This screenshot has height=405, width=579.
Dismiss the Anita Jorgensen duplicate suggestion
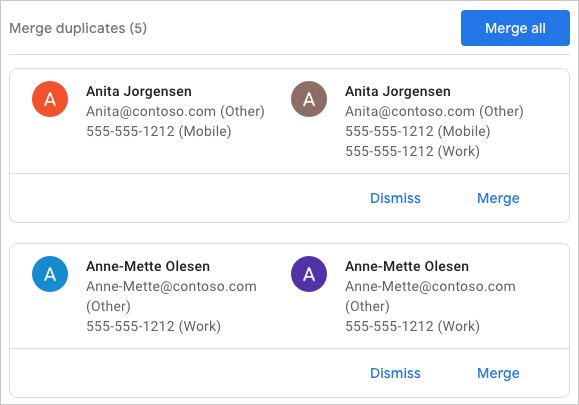(x=395, y=198)
